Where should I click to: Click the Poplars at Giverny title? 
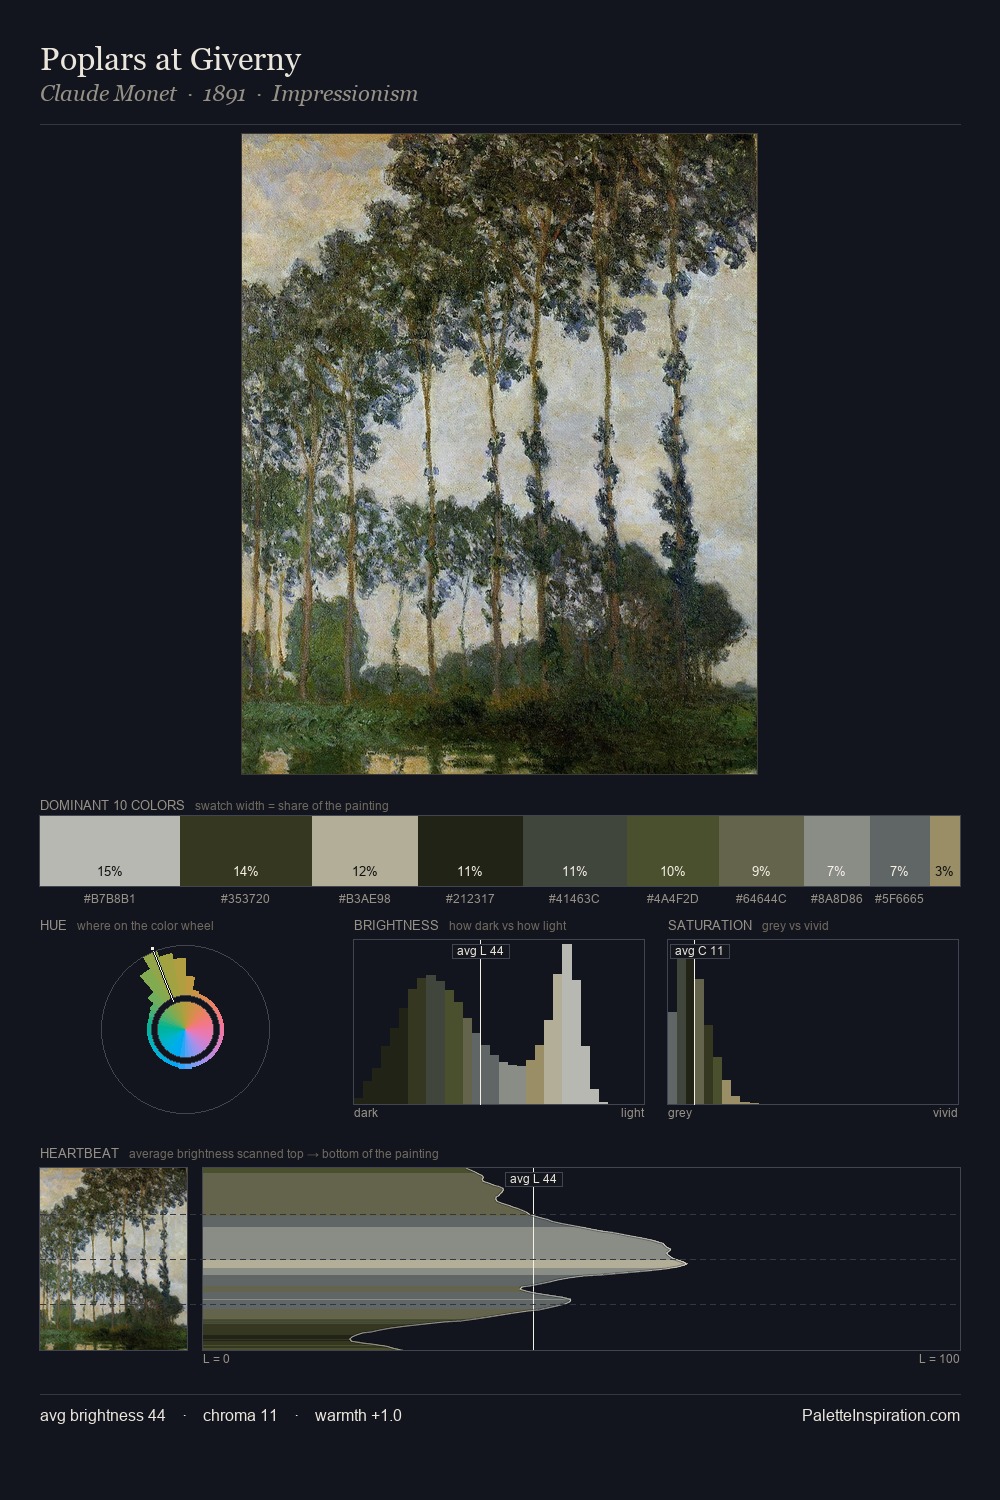point(170,60)
